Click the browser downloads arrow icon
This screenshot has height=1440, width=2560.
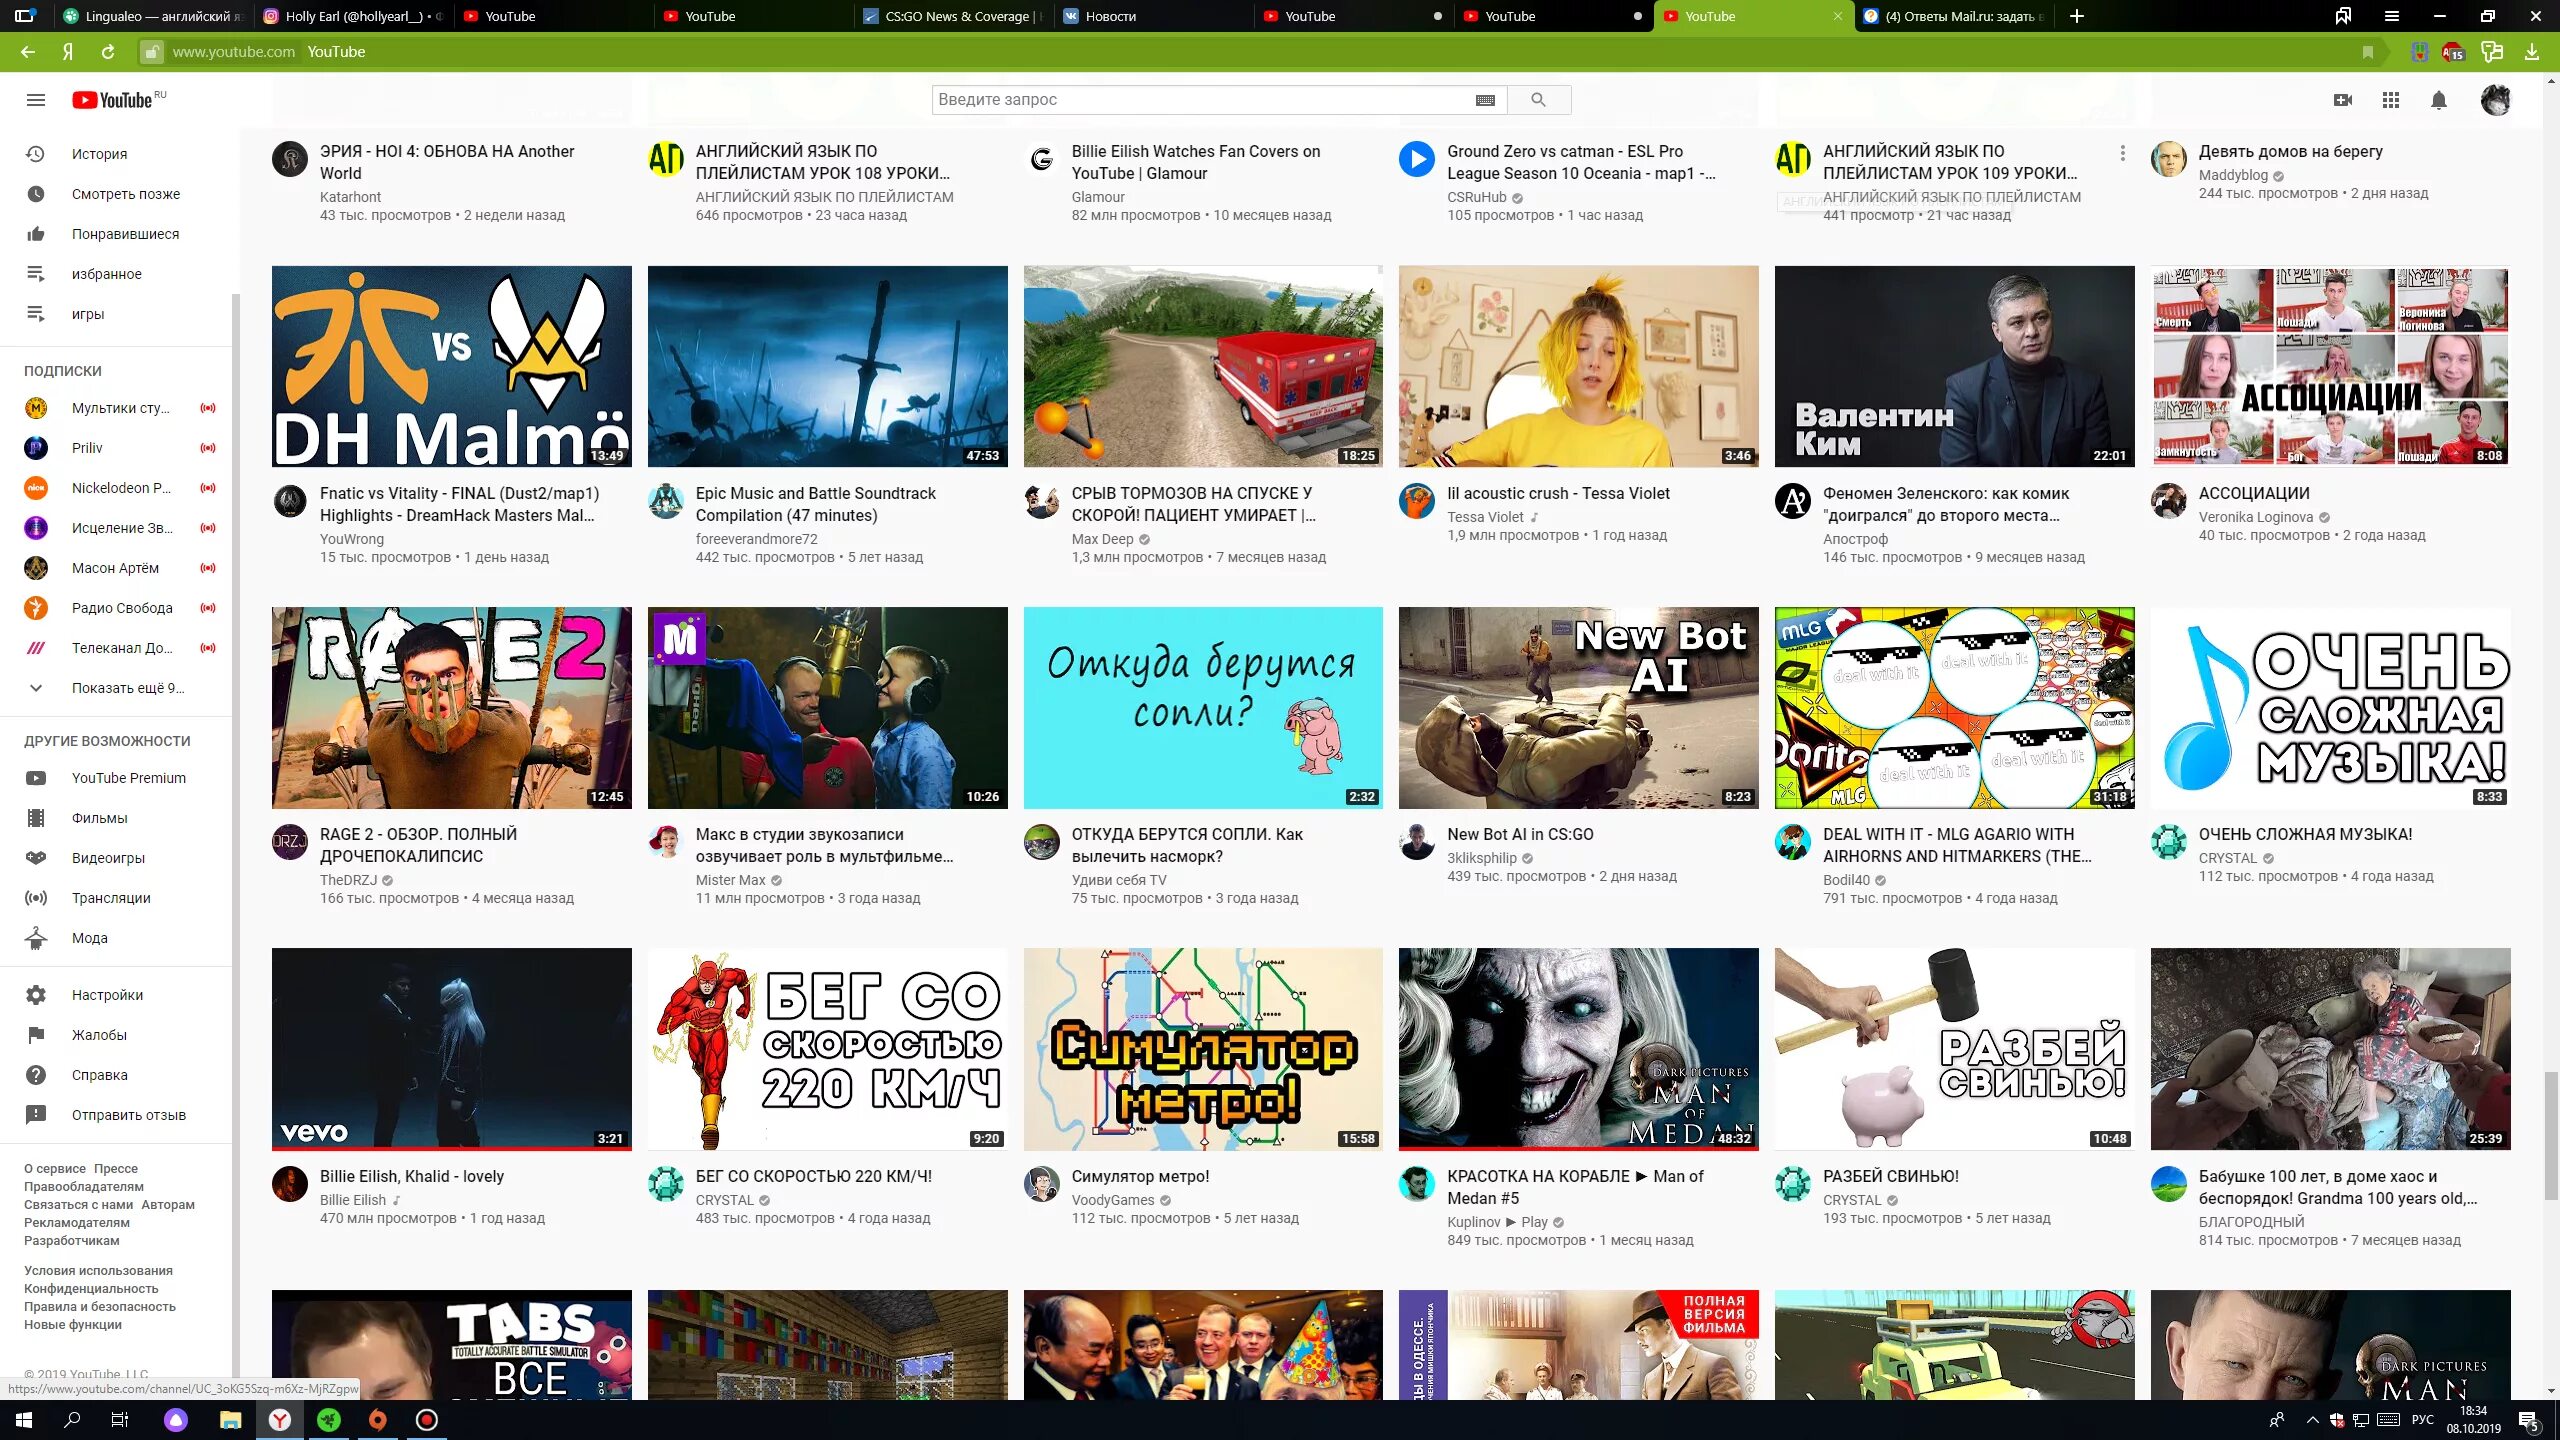pyautogui.click(x=2531, y=52)
